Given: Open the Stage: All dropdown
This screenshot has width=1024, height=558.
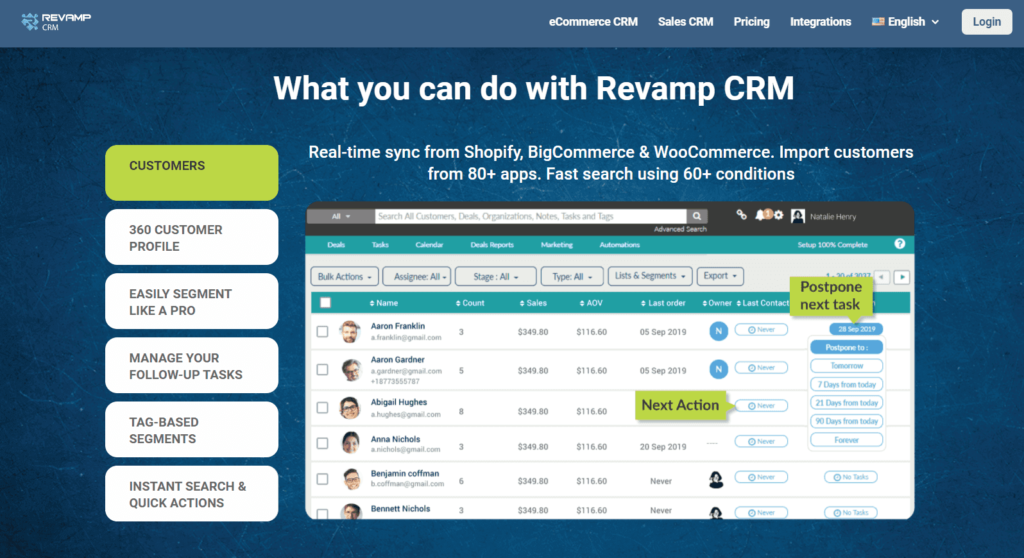Looking at the screenshot, I should tap(496, 276).
